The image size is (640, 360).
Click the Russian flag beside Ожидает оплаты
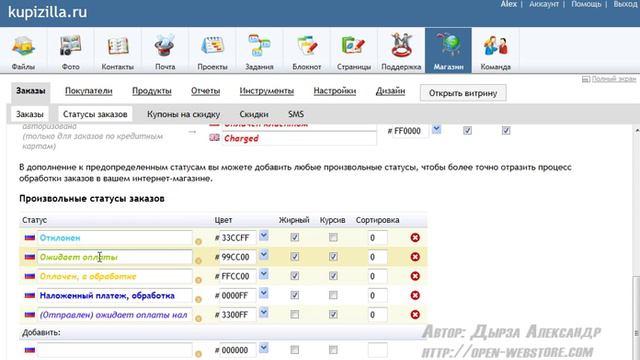(x=30, y=256)
